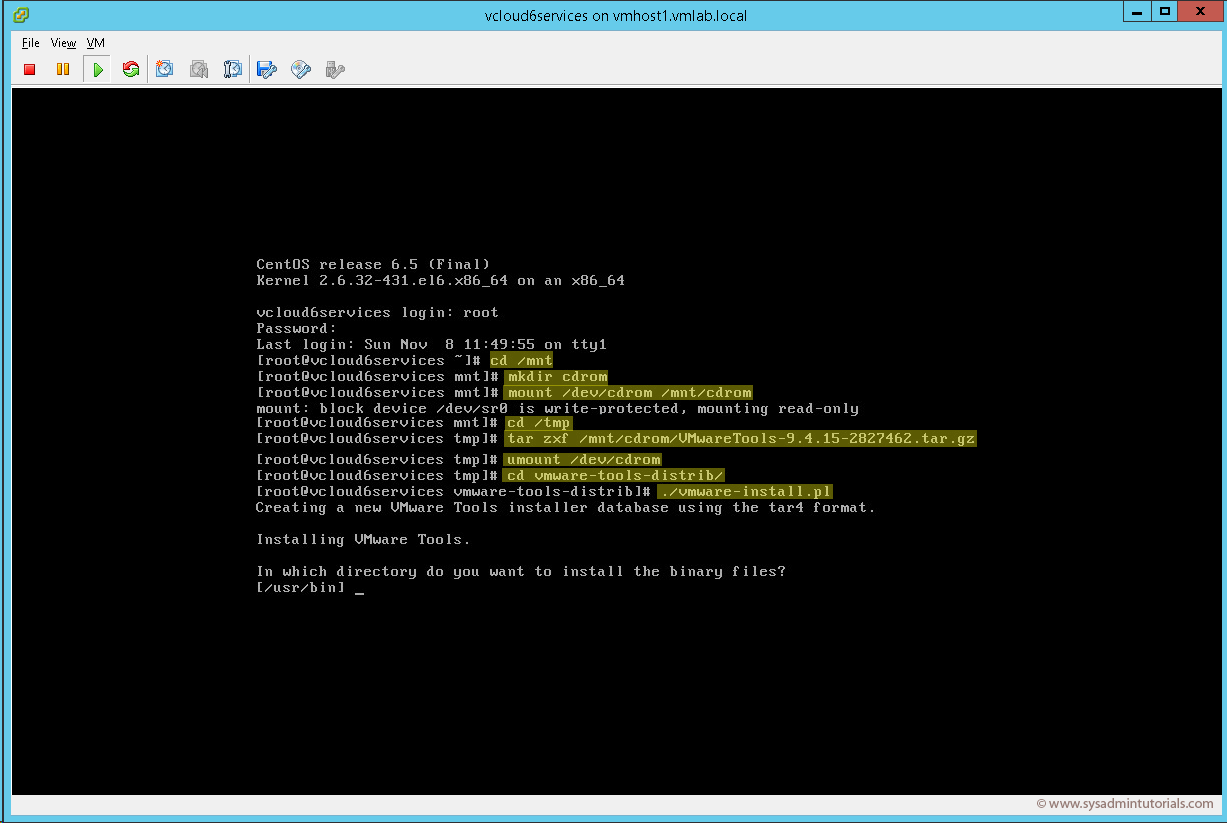Suspend the virtual machine
Screen dimensions: 1227x823
[62, 69]
